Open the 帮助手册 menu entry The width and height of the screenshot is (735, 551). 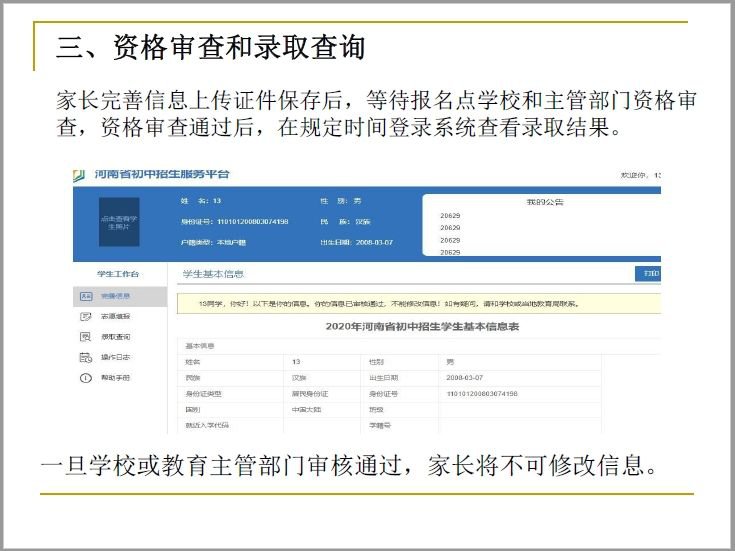115,378
